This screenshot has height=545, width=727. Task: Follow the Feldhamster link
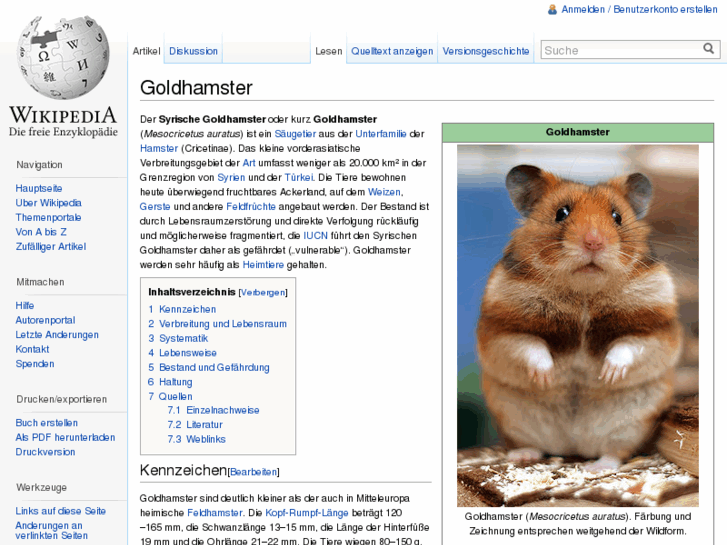click(x=215, y=513)
